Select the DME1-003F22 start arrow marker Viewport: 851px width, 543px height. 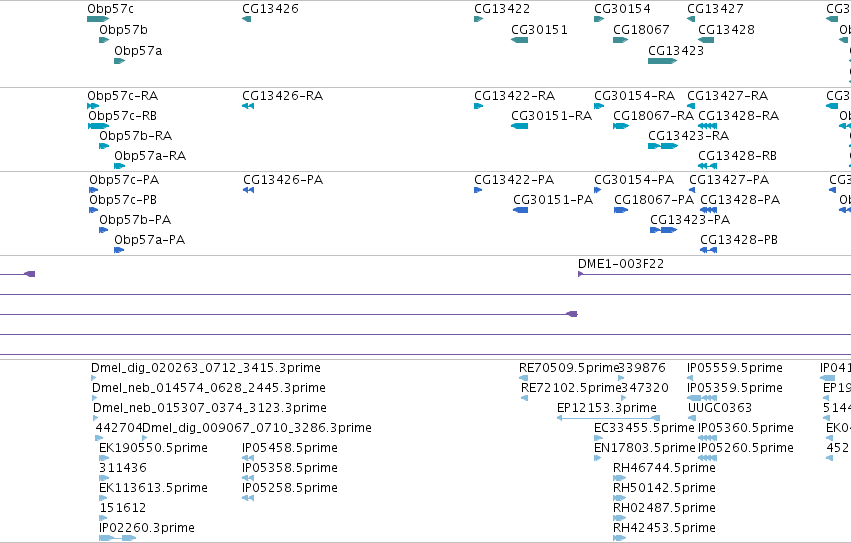coord(581,274)
